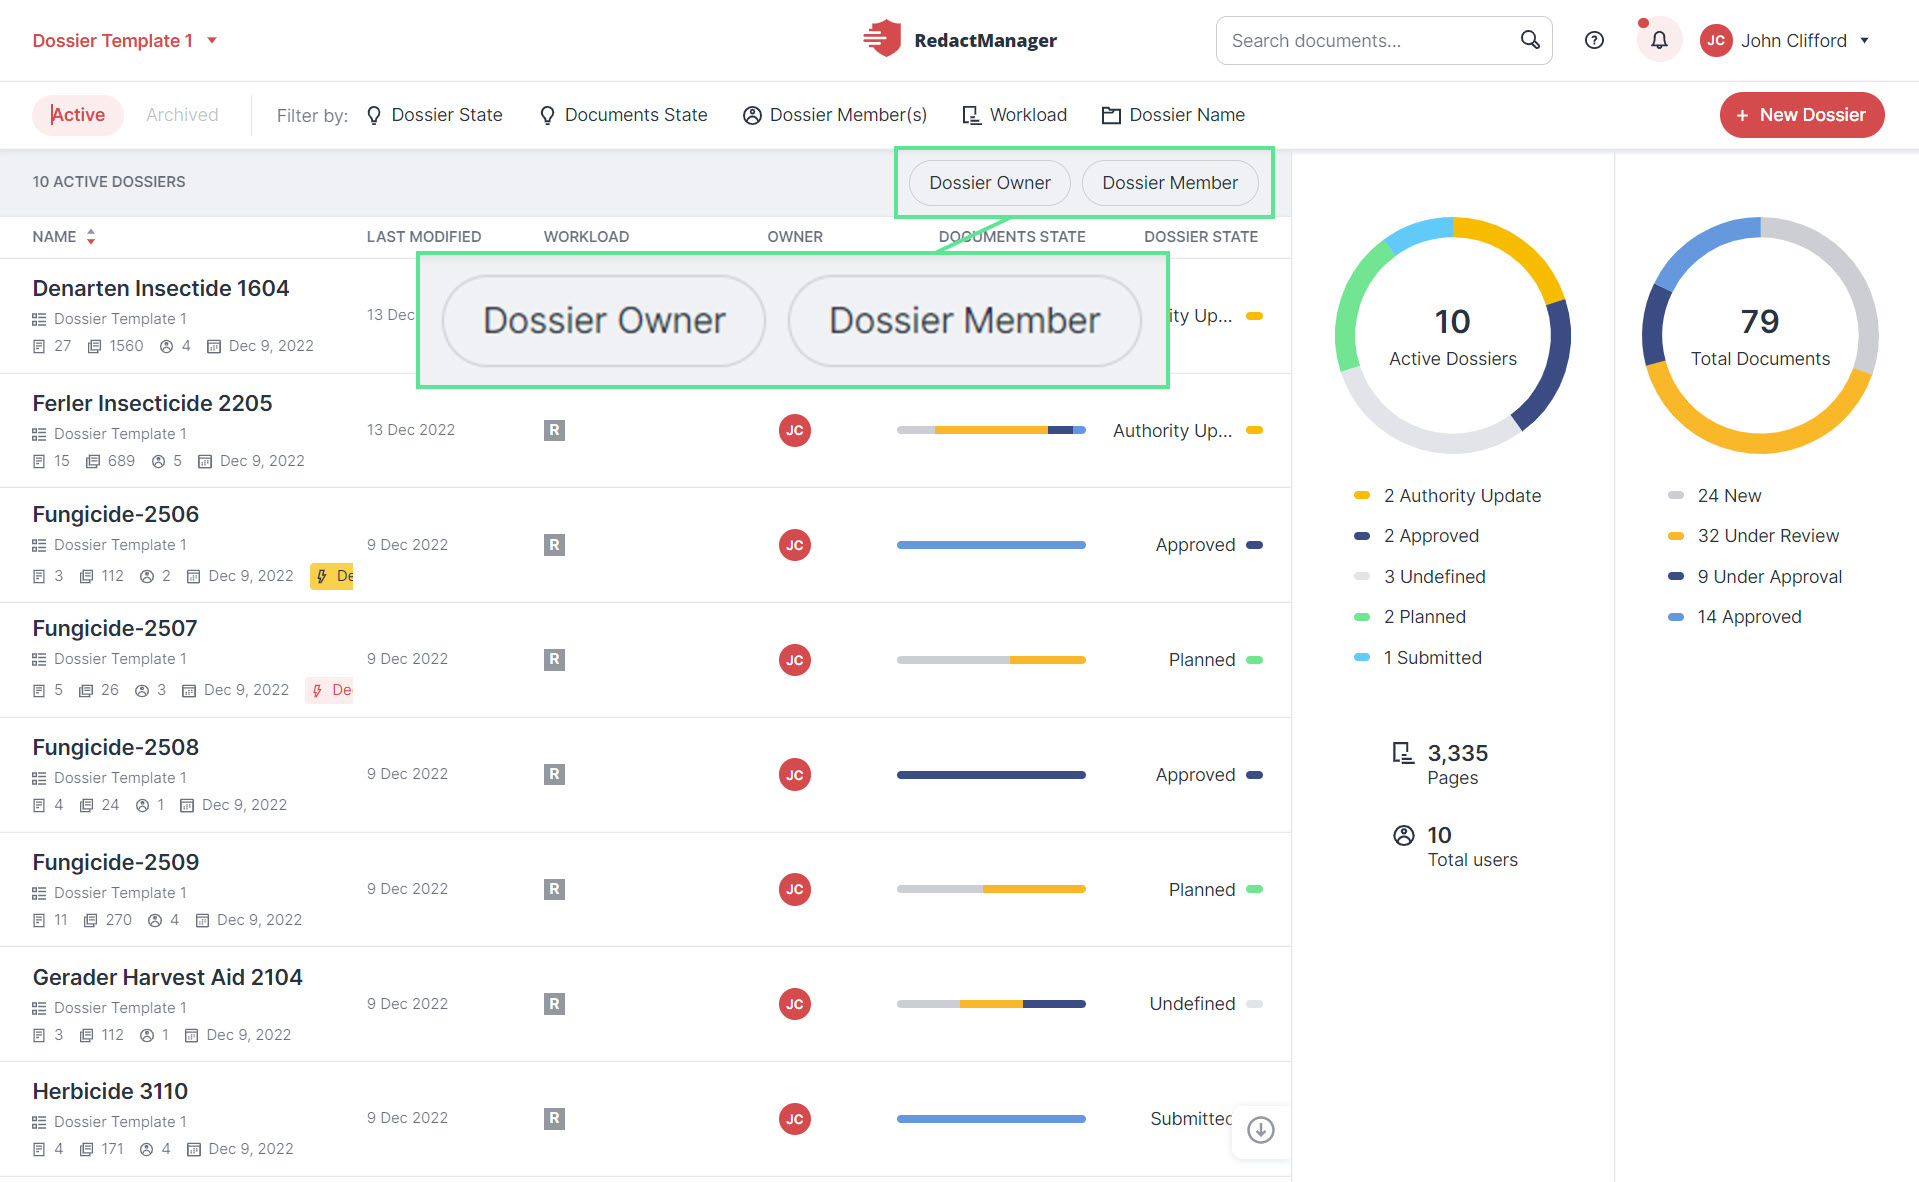Toggle the 2 Authority Update legend filter
The image size is (1919, 1182).
point(1447,495)
